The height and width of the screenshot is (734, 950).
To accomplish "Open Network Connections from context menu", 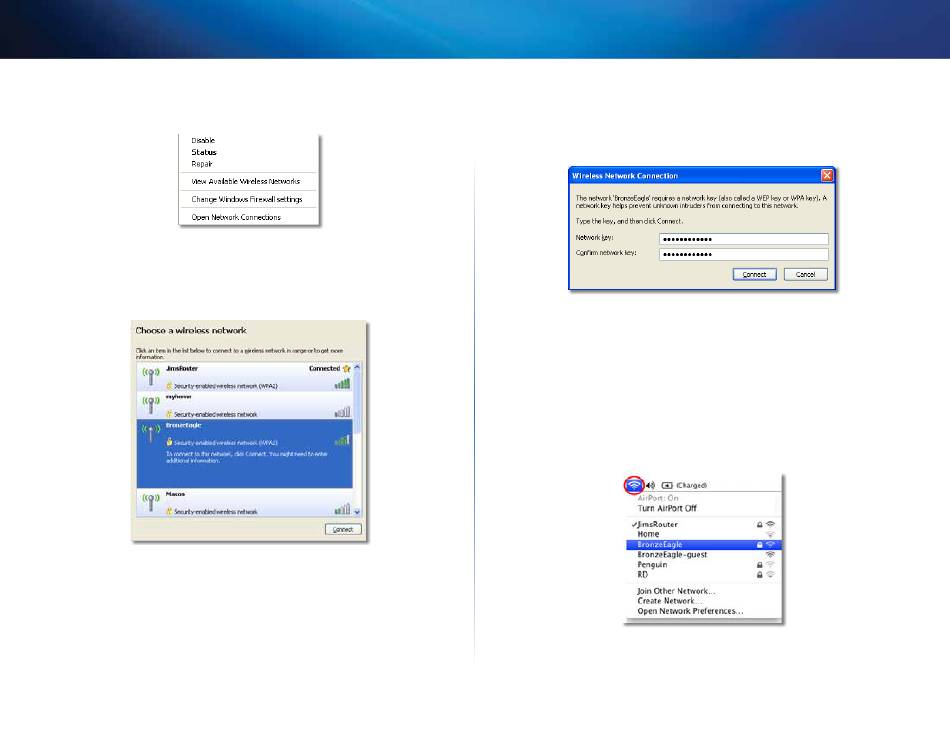I will (236, 217).
